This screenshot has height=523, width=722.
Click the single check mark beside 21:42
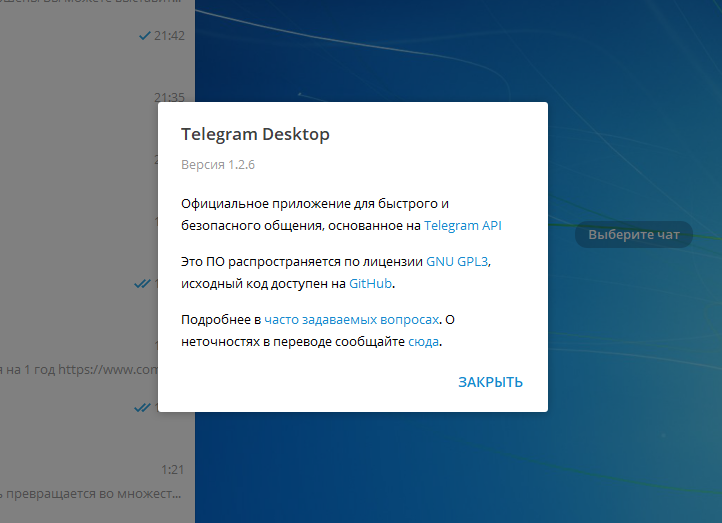pos(145,35)
